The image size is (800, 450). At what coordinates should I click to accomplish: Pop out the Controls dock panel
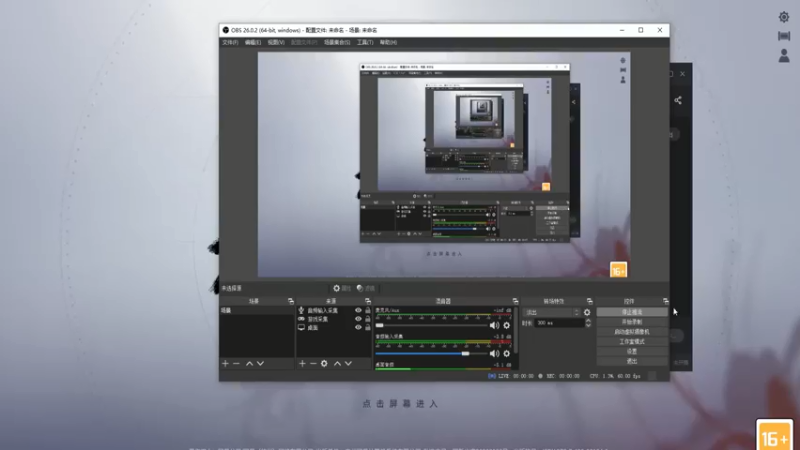click(x=666, y=301)
